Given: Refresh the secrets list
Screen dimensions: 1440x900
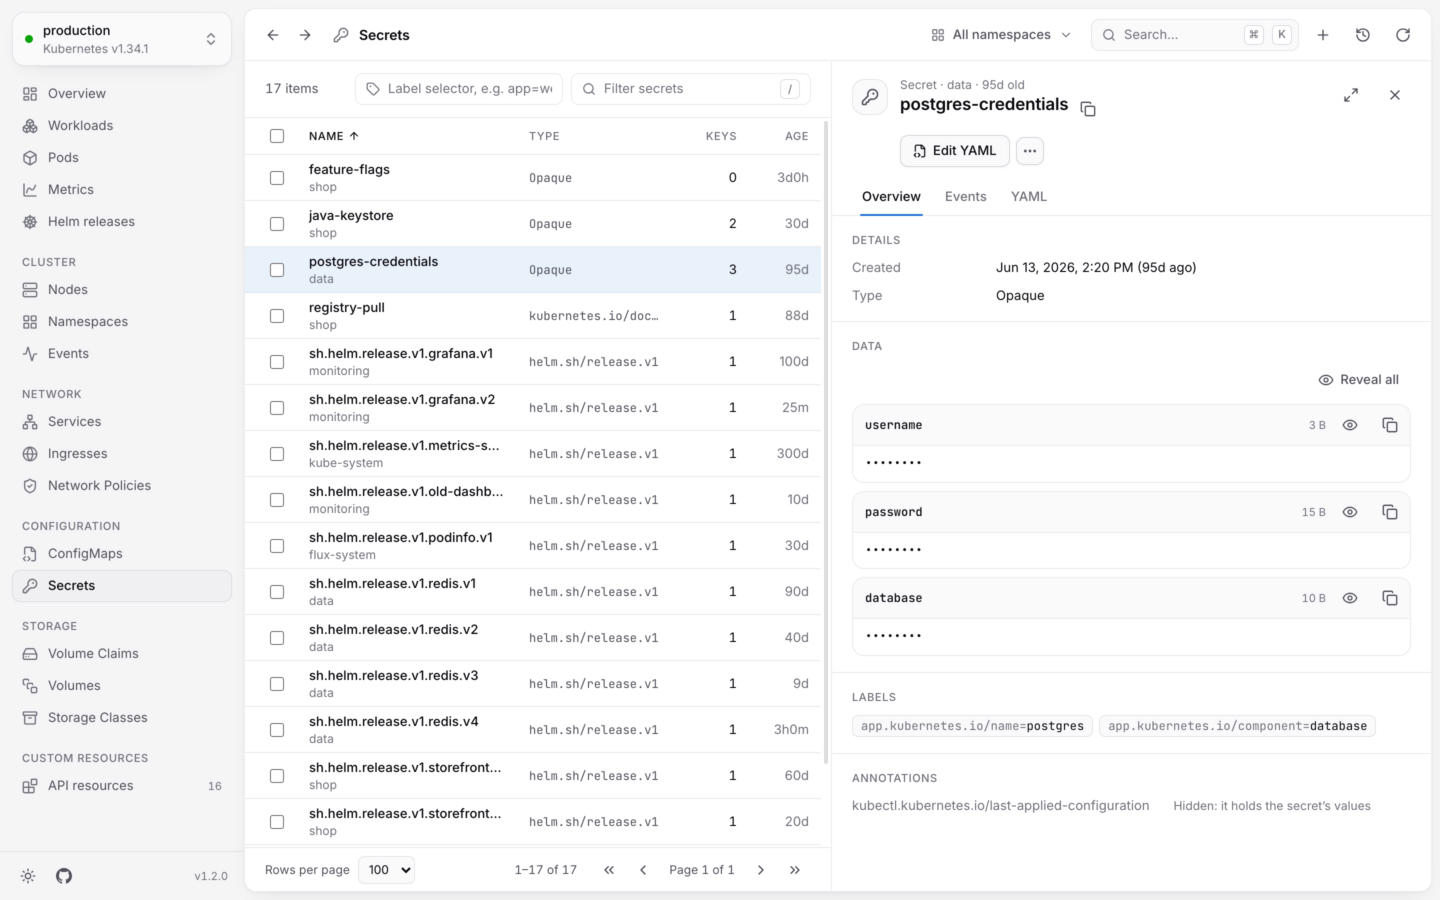Looking at the screenshot, I should pyautogui.click(x=1403, y=35).
